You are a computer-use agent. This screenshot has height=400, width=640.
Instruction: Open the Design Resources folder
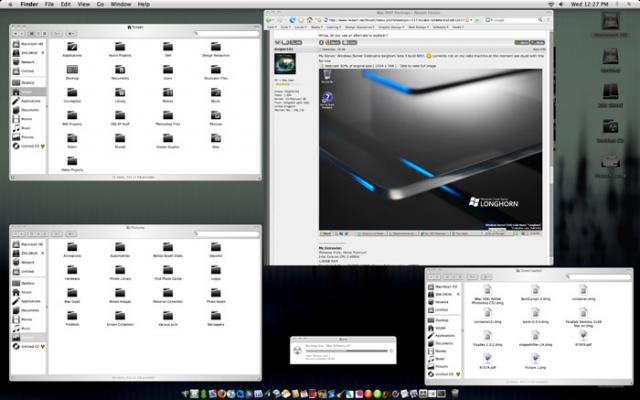[216, 47]
